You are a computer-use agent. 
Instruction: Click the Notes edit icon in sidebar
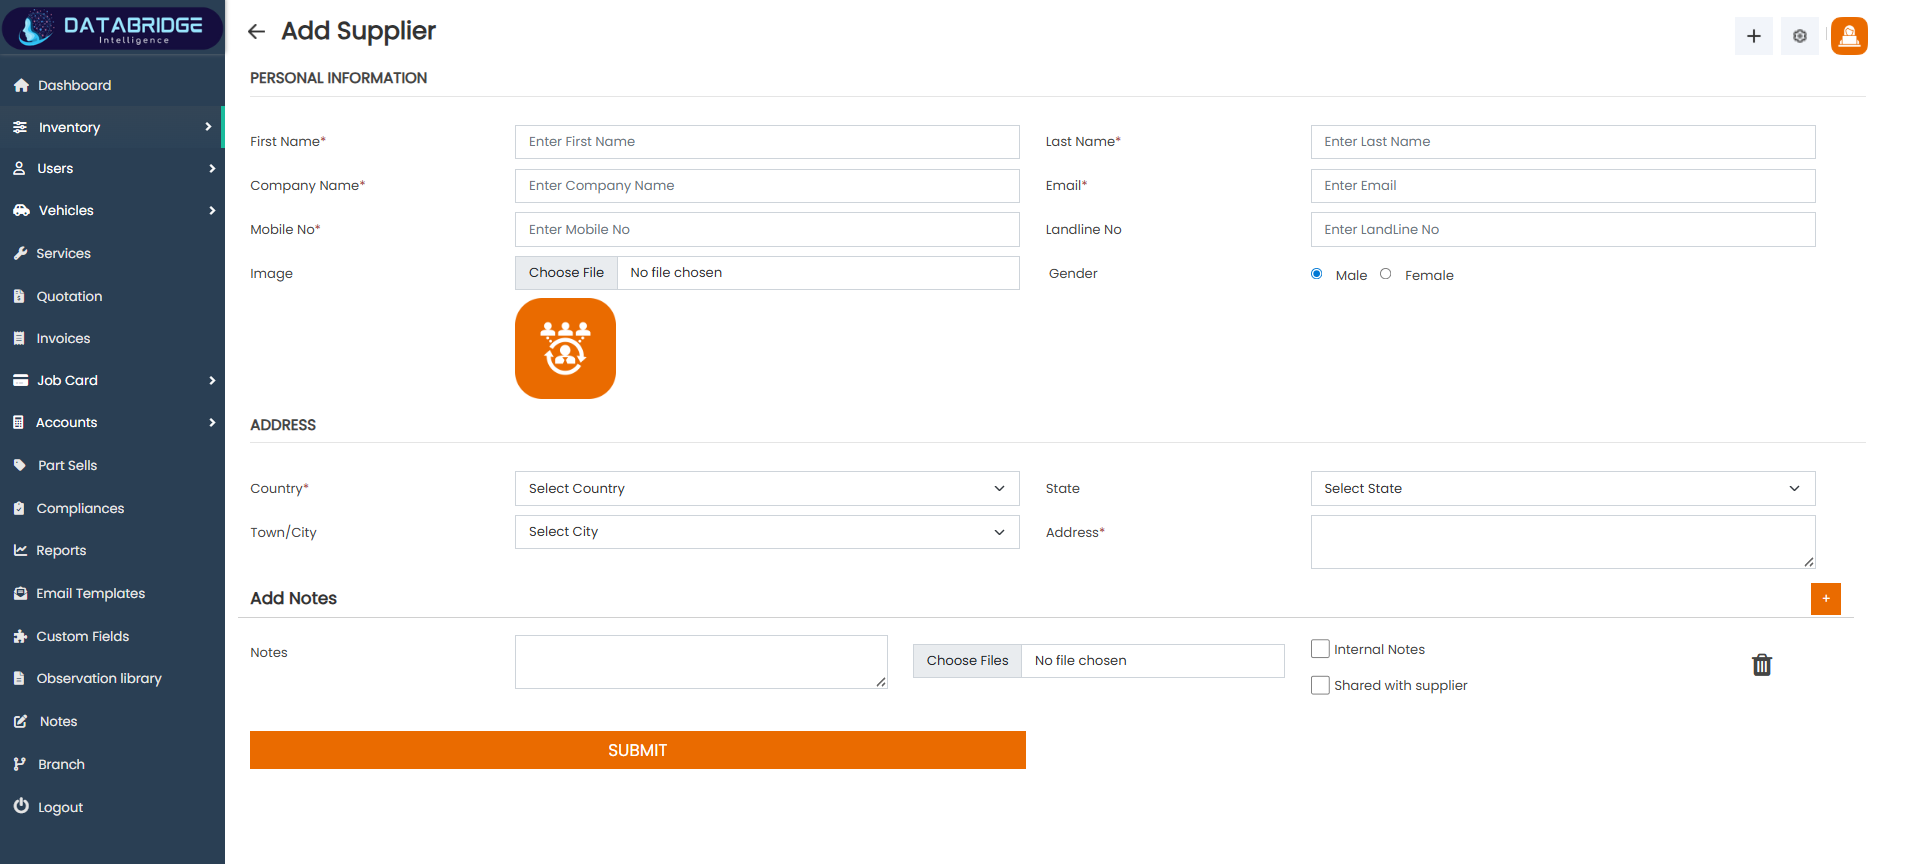click(x=20, y=722)
